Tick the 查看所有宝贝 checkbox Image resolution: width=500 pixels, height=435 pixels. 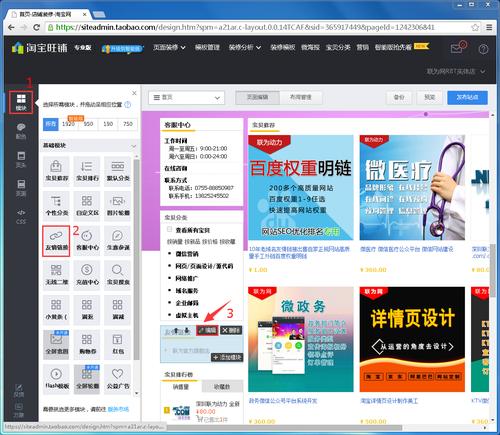point(170,229)
